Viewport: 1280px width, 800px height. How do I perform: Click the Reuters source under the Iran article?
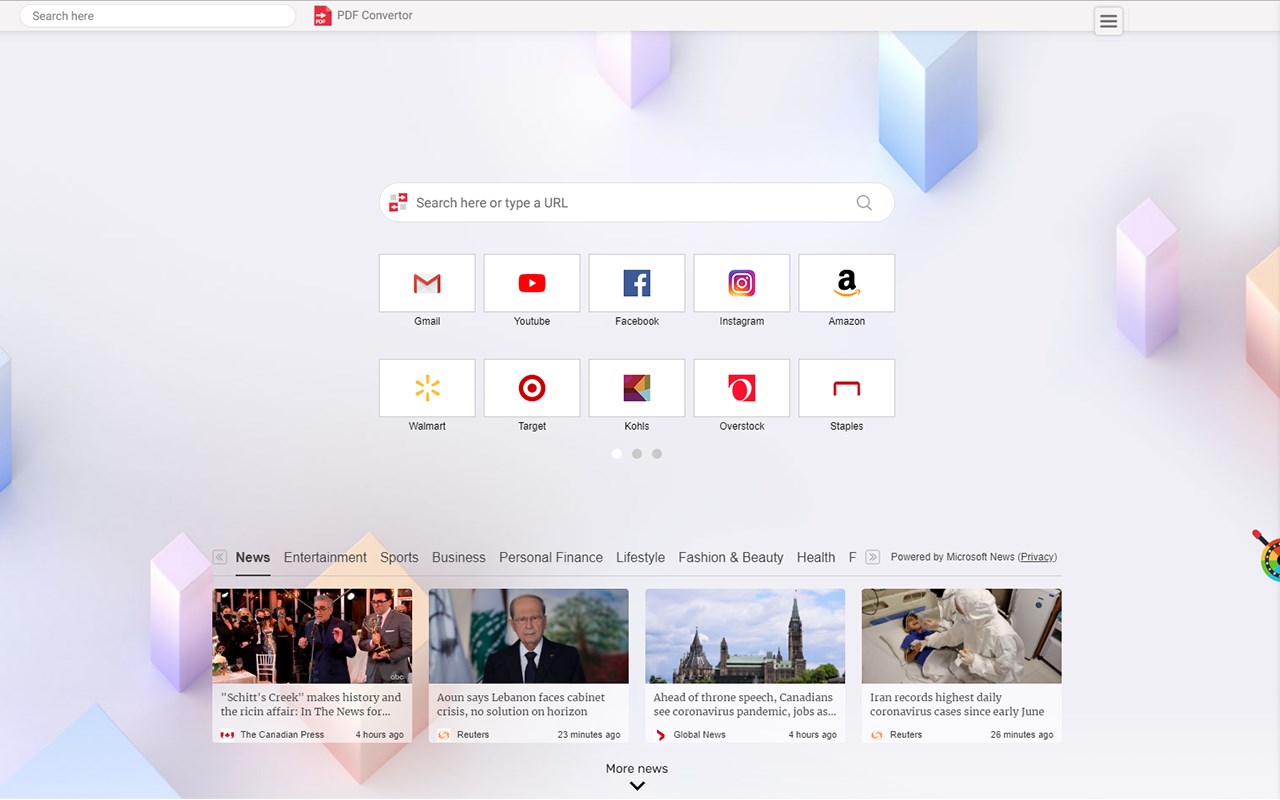coord(906,735)
